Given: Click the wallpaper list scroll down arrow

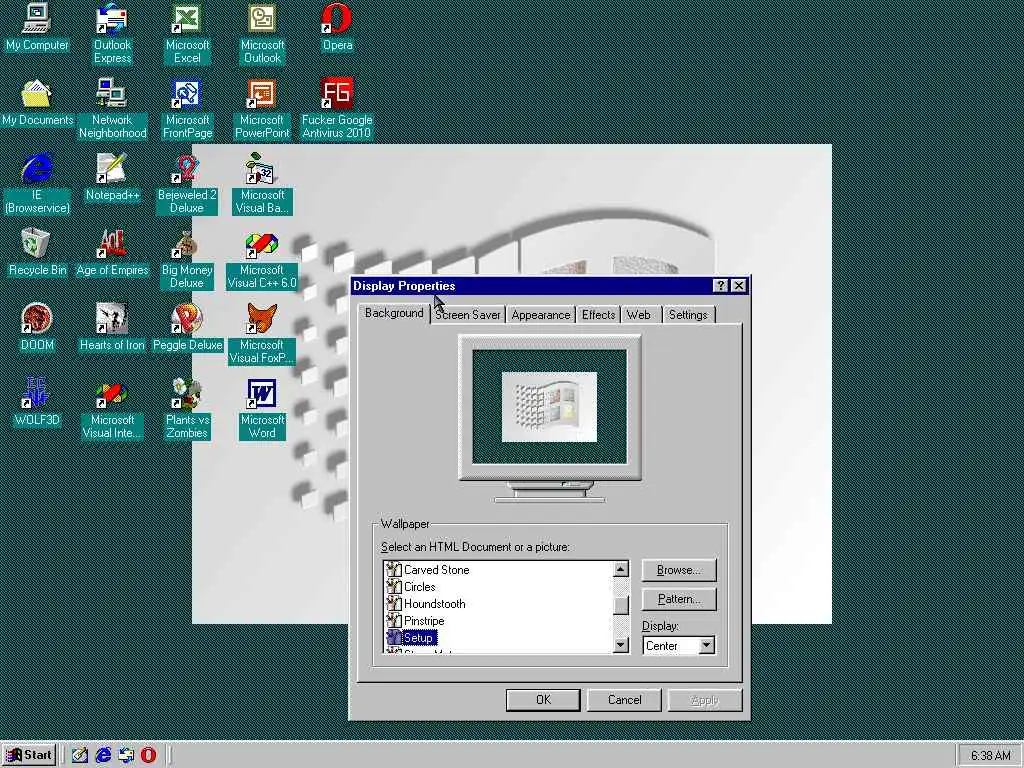Looking at the screenshot, I should 621,645.
